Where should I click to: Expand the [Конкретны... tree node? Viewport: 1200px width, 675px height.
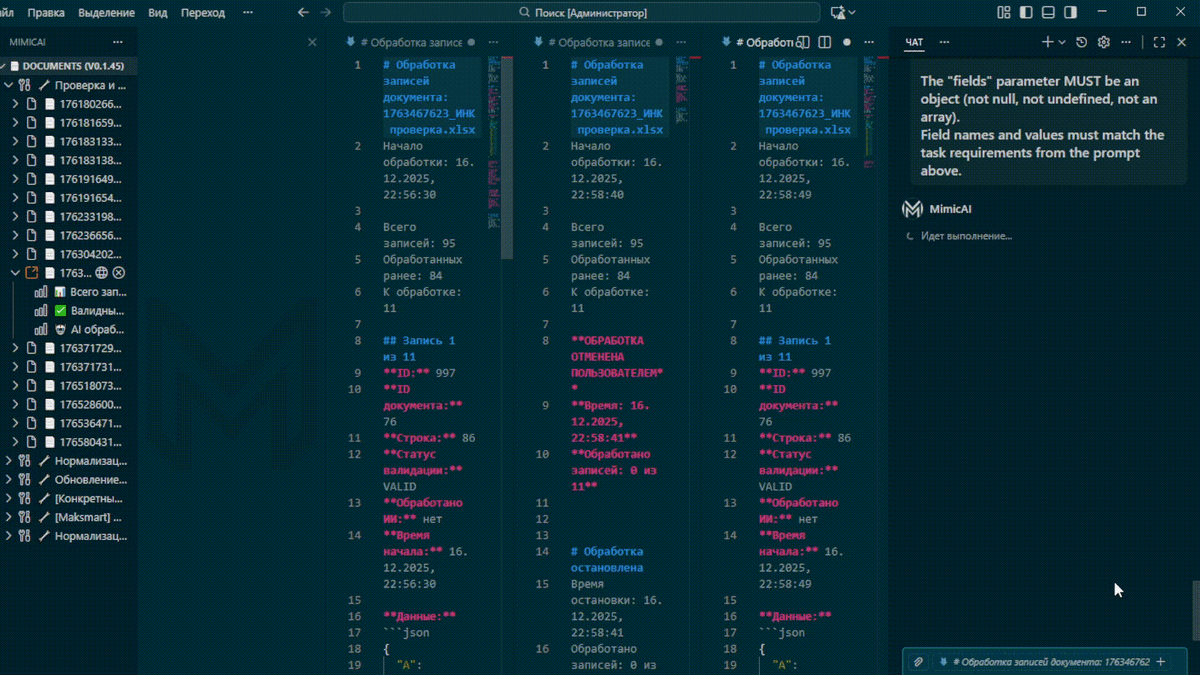pyautogui.click(x=9, y=498)
